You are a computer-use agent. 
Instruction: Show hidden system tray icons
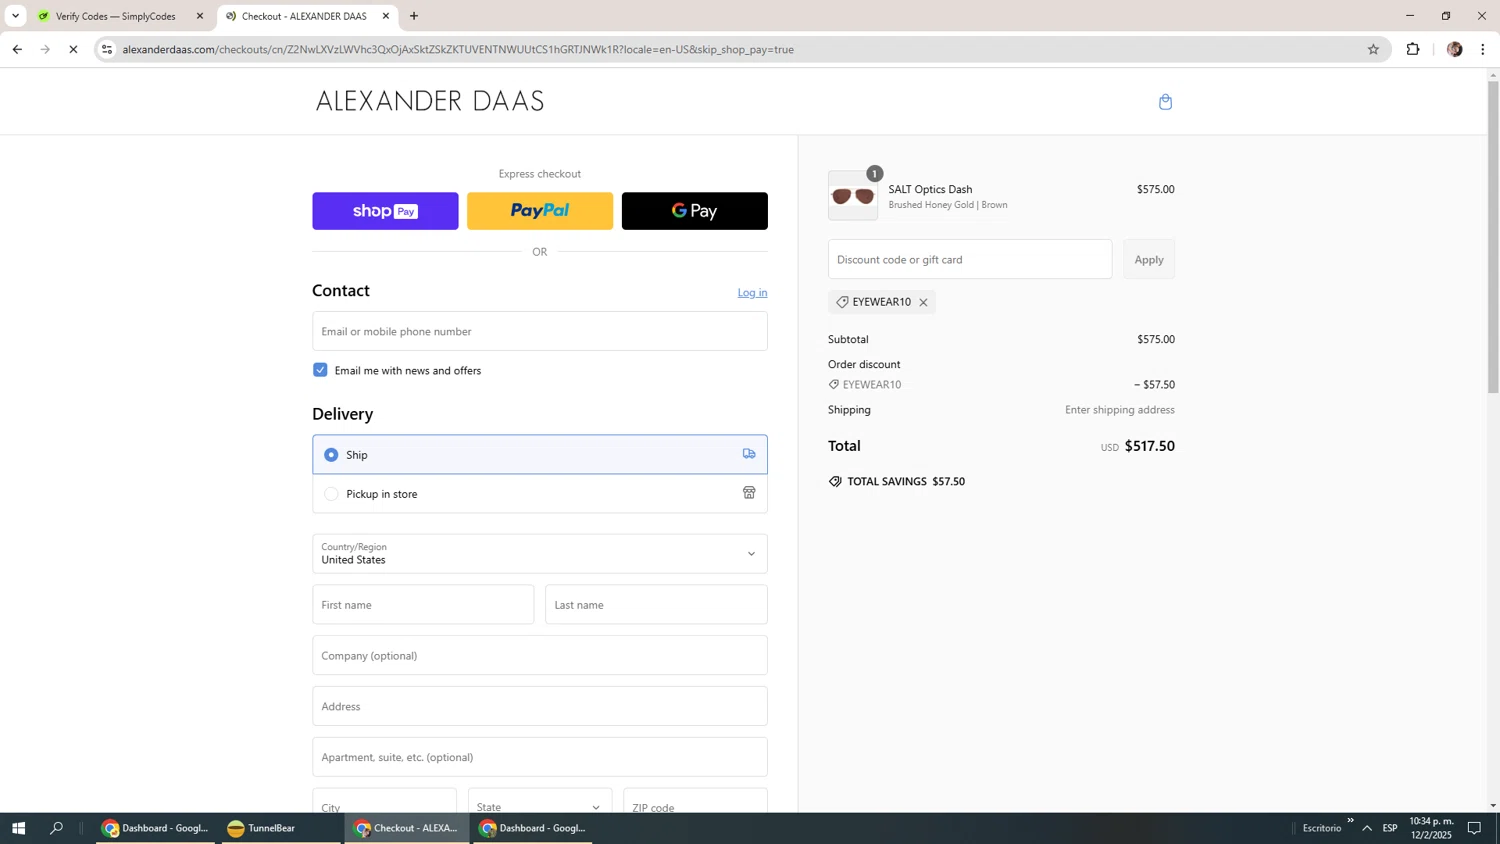pyautogui.click(x=1367, y=828)
